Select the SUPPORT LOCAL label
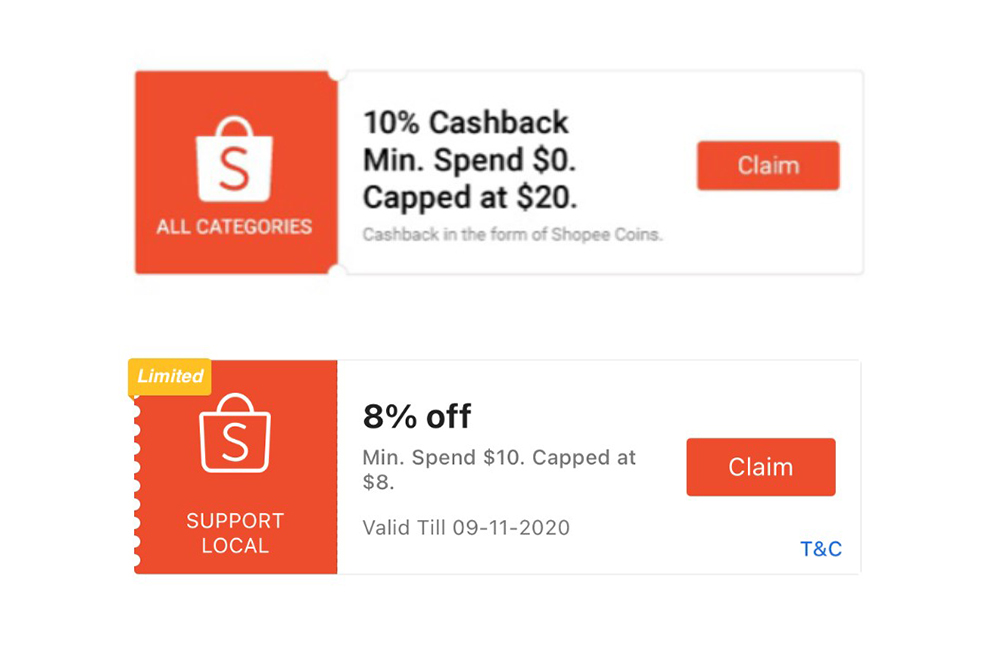The image size is (1000, 657). coord(235,533)
